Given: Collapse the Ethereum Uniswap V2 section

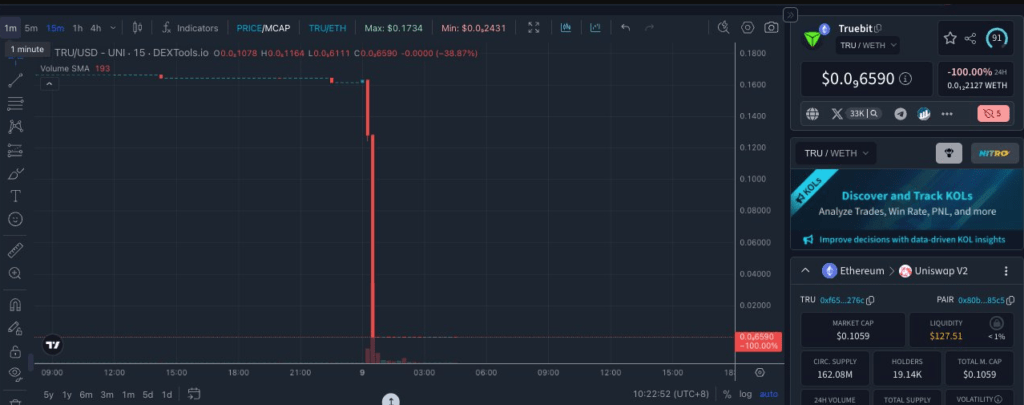Looking at the screenshot, I should coord(805,270).
